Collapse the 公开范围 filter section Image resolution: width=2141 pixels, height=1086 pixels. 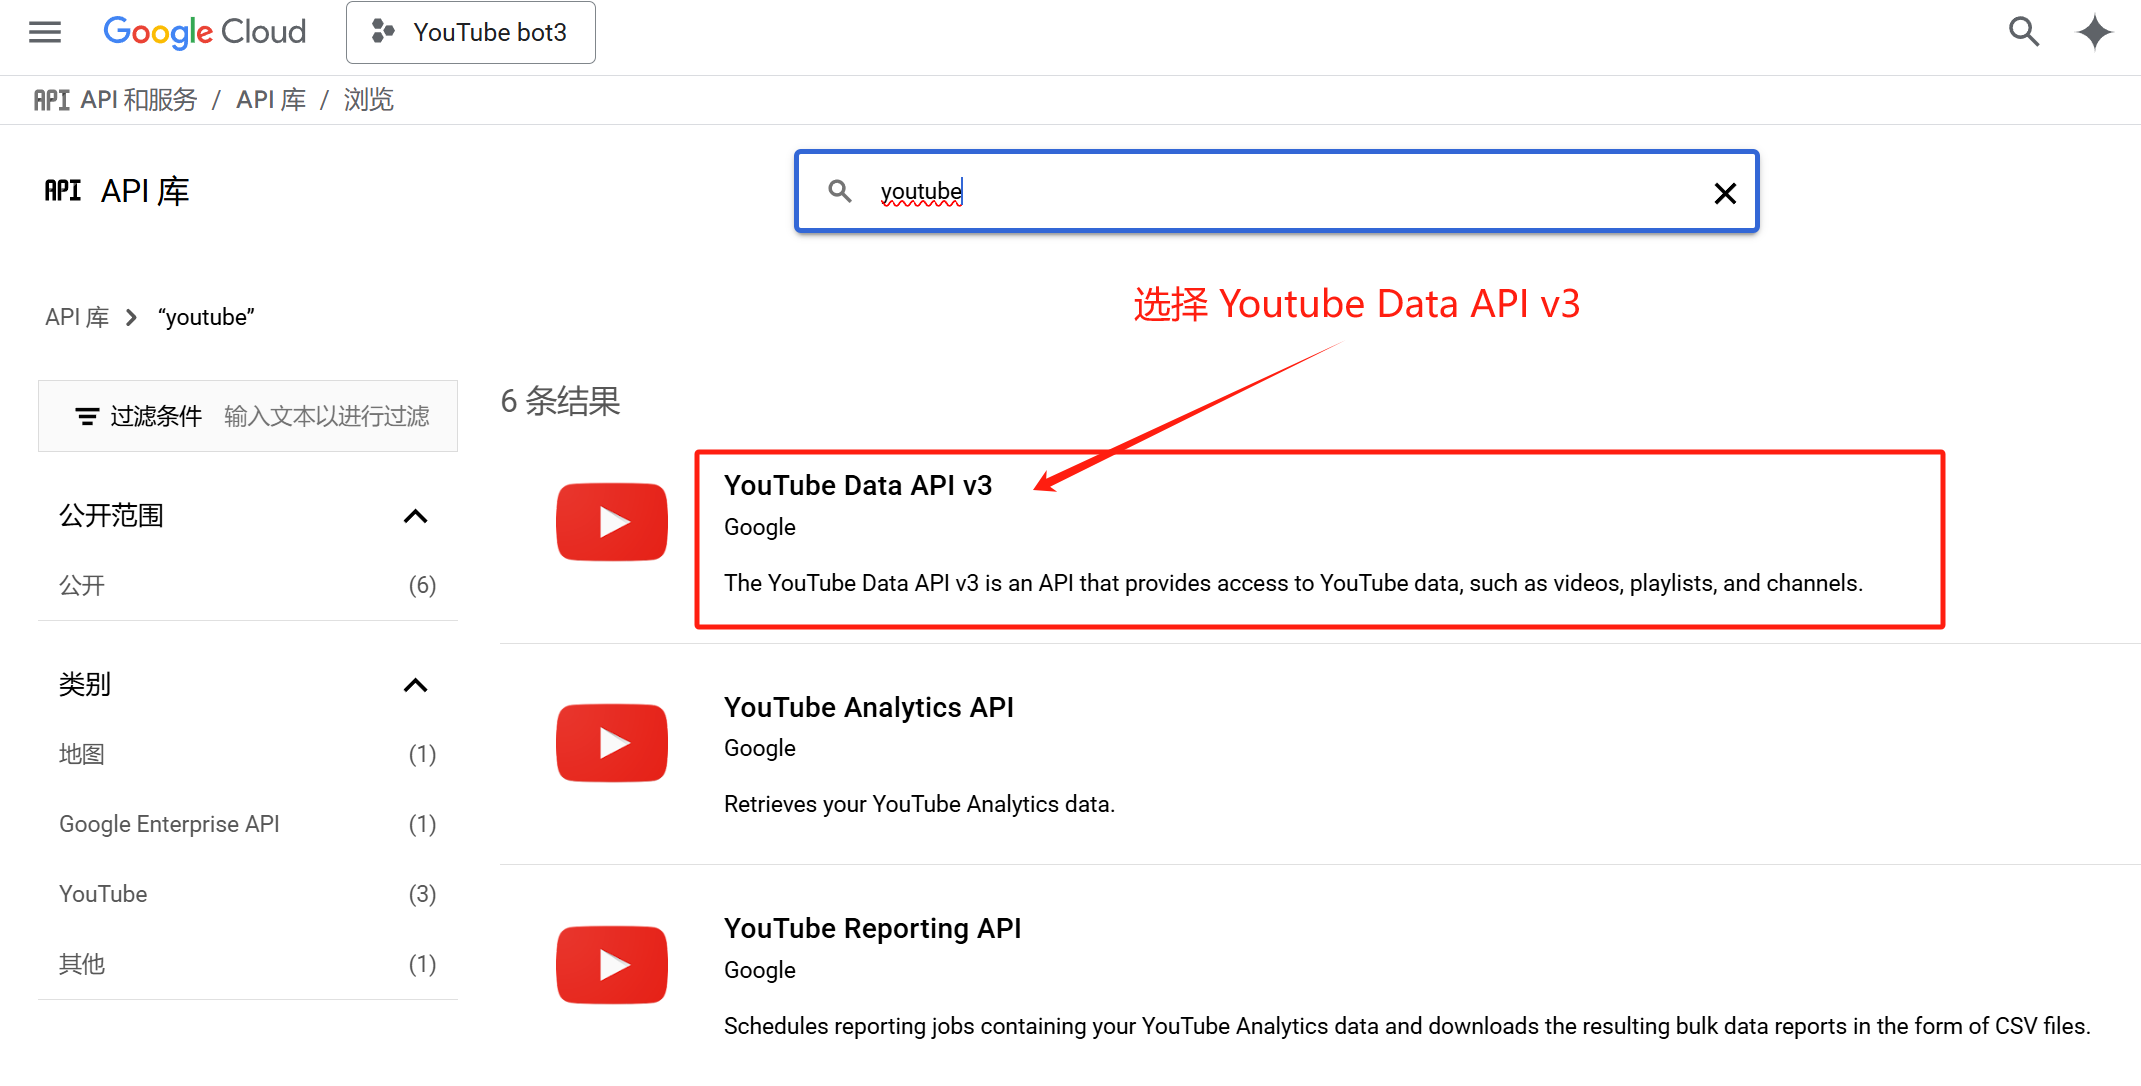[x=417, y=516]
